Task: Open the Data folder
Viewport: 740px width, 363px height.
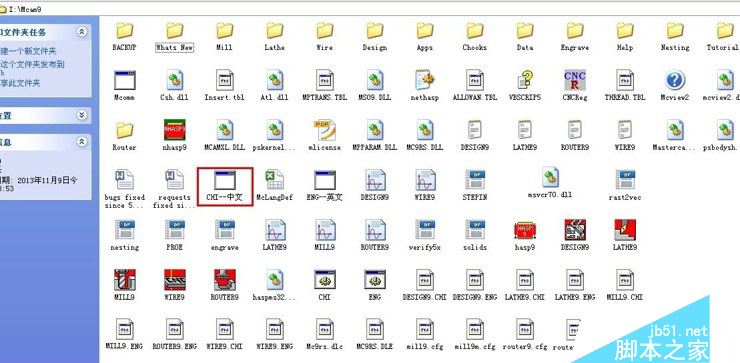Action: coord(525,31)
